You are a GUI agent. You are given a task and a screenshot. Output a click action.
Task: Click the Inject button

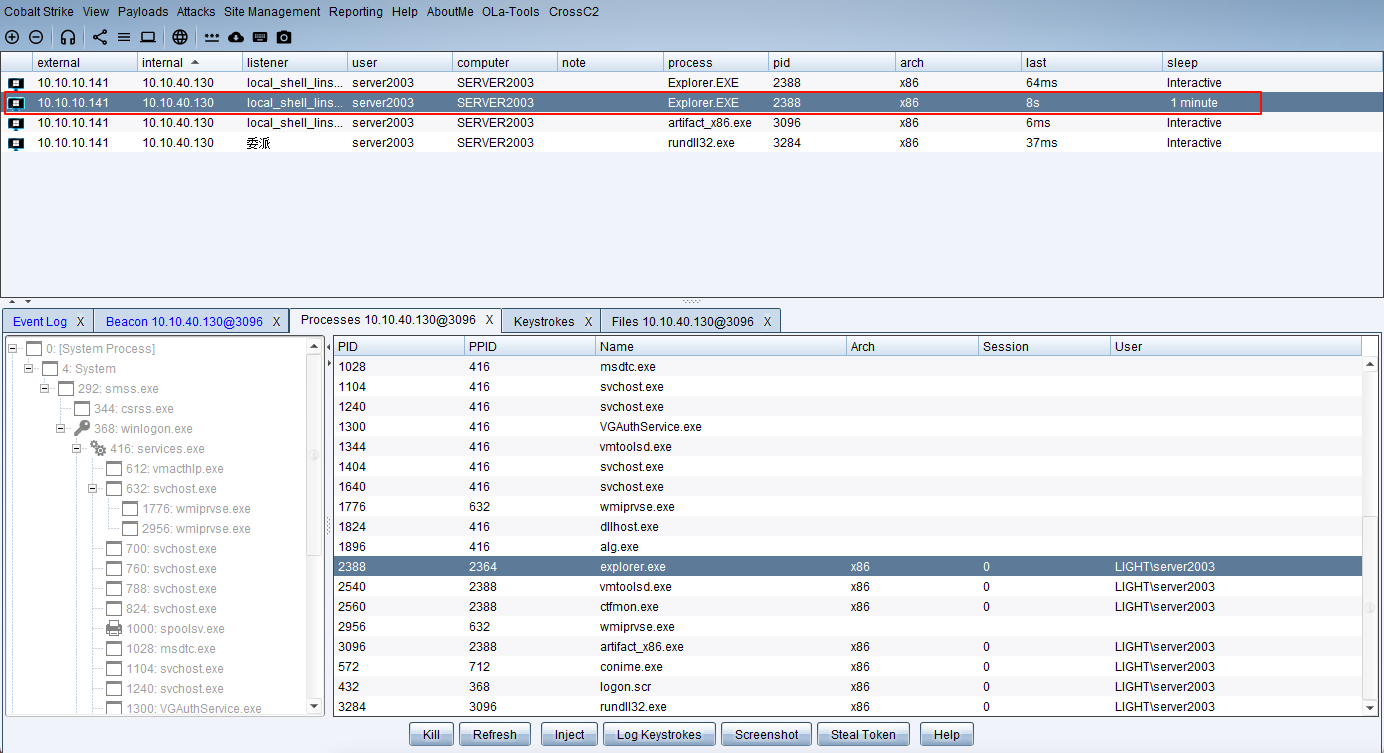[569, 734]
